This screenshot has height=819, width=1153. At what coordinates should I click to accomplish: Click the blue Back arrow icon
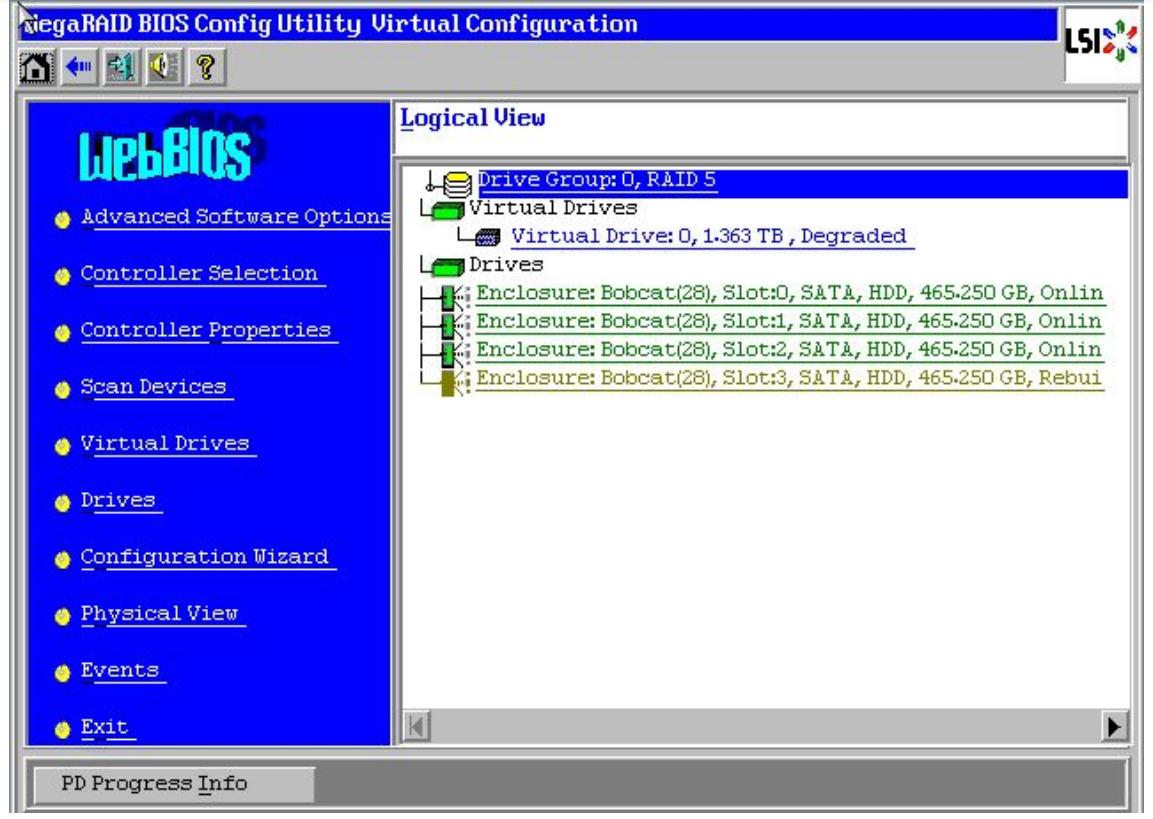tap(78, 67)
